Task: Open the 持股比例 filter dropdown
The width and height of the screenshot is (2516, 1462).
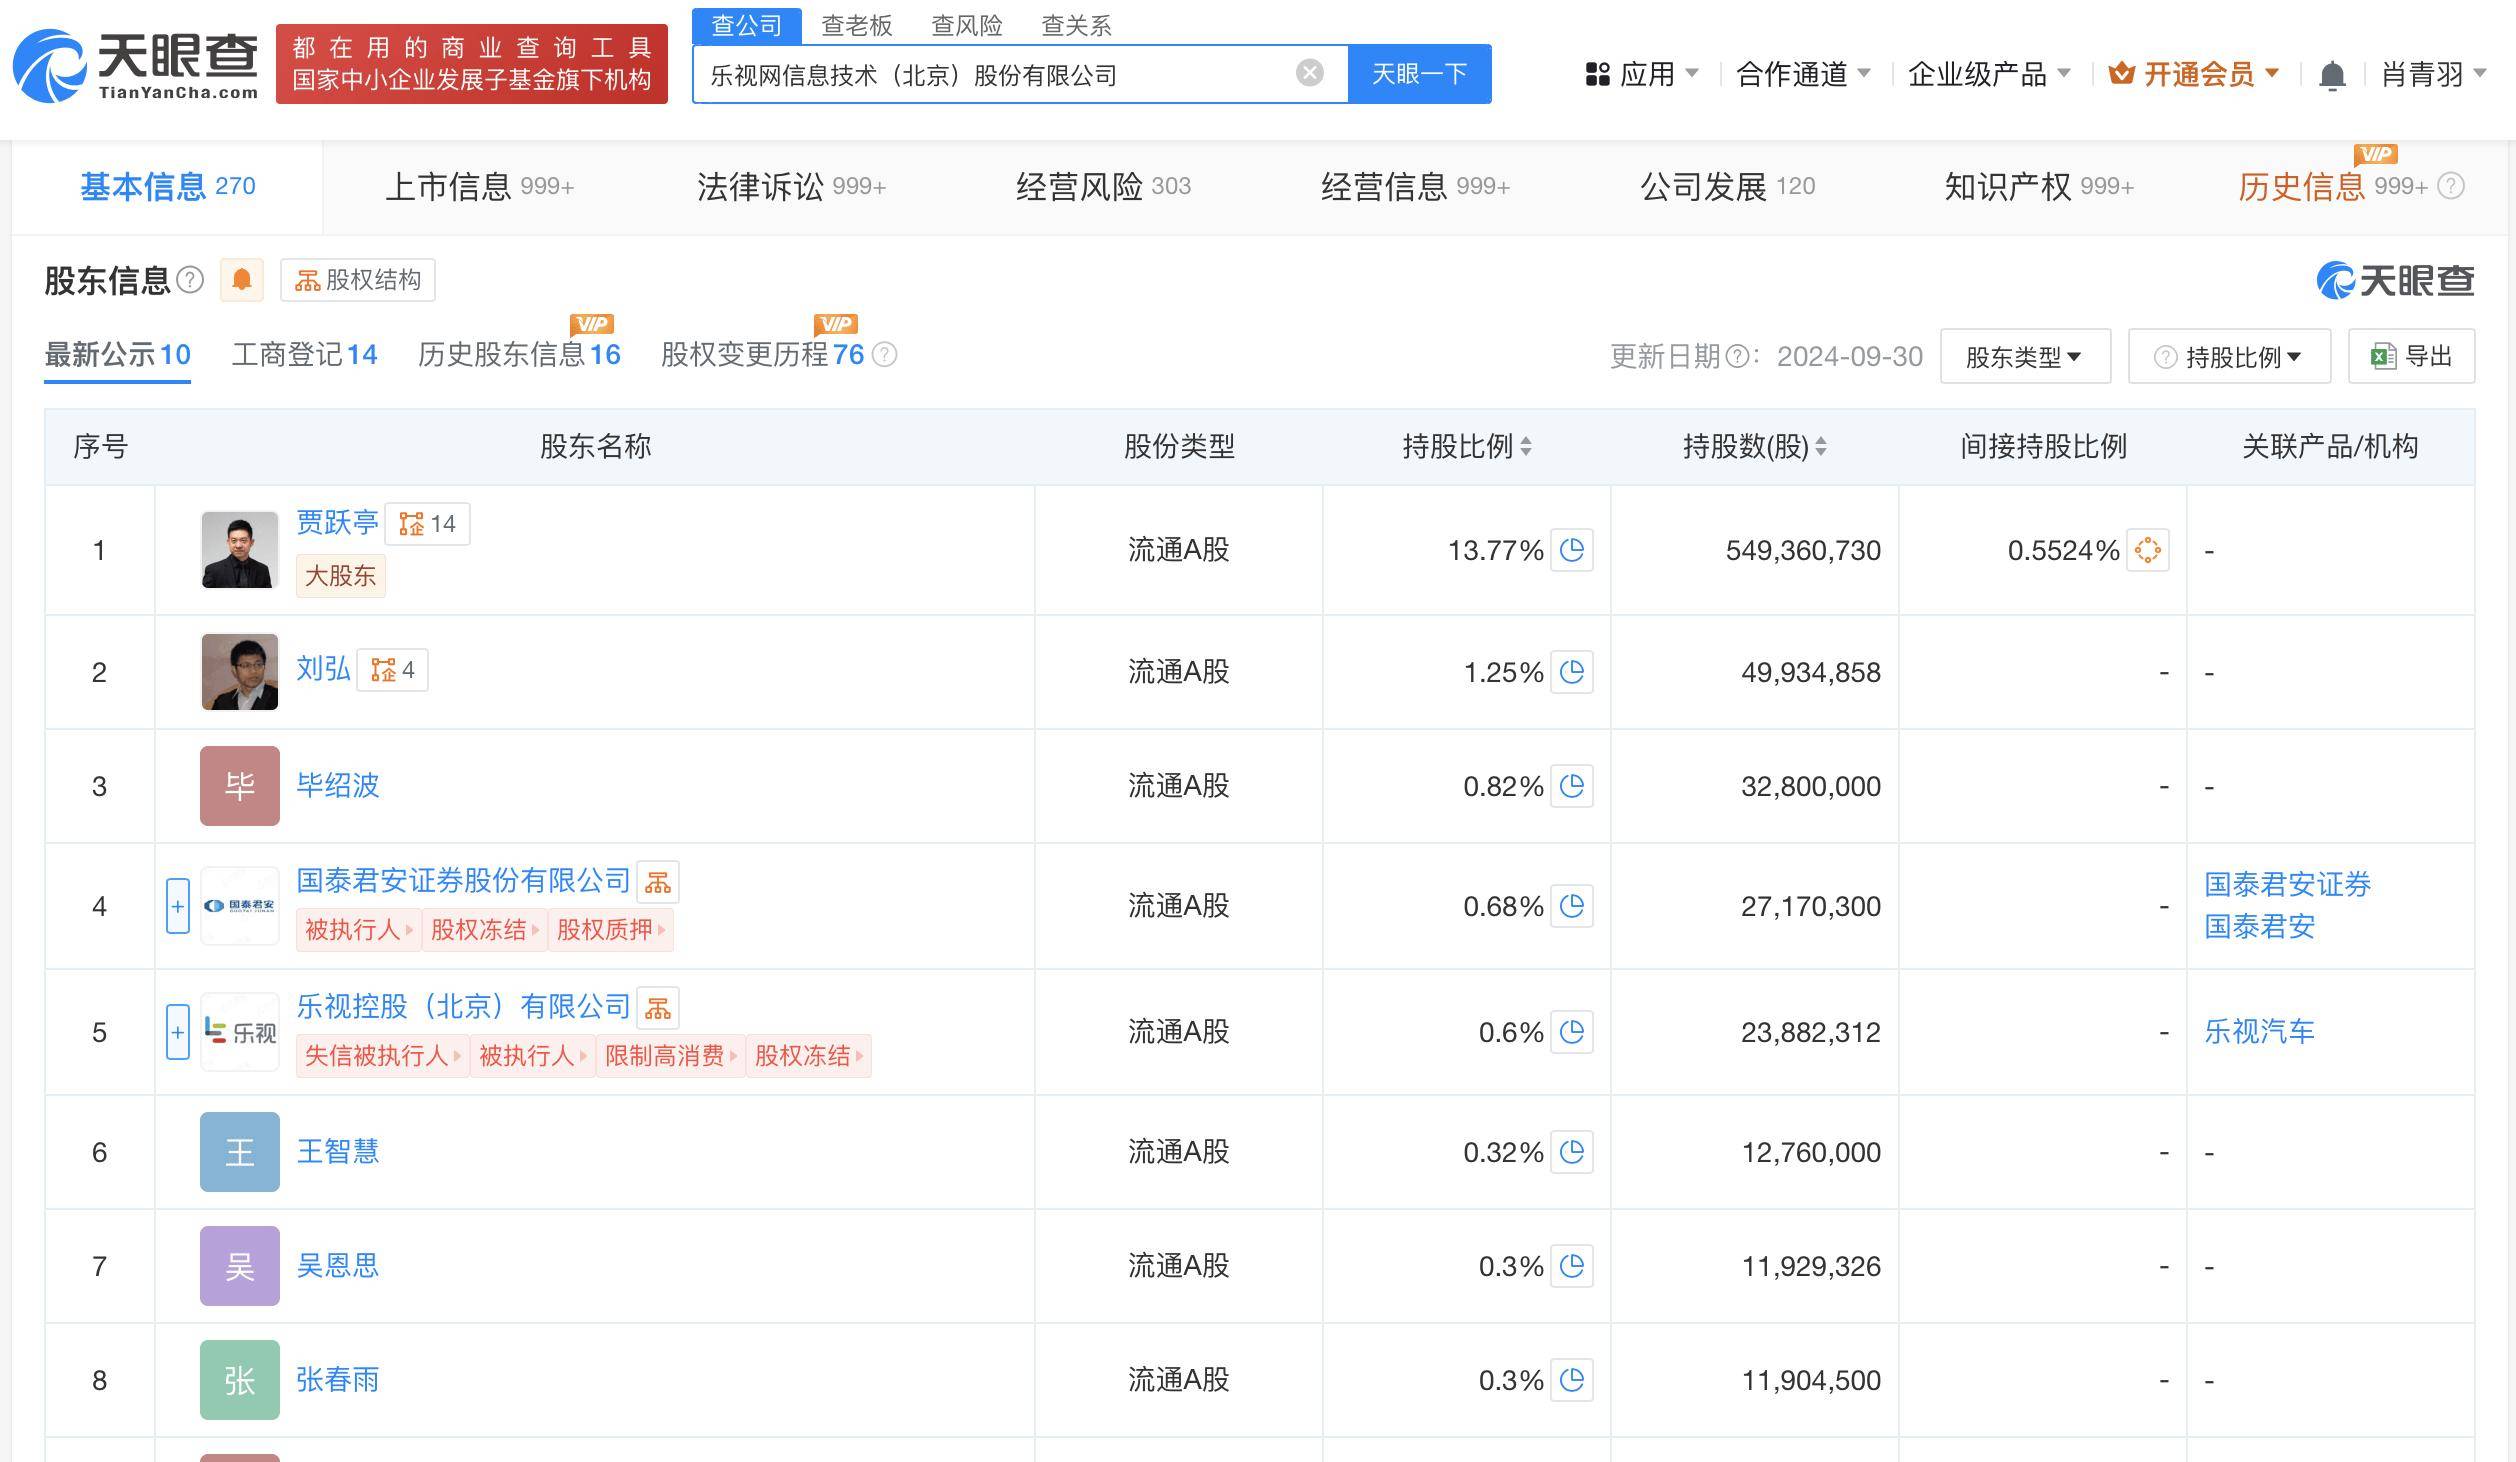Action: pos(2228,356)
